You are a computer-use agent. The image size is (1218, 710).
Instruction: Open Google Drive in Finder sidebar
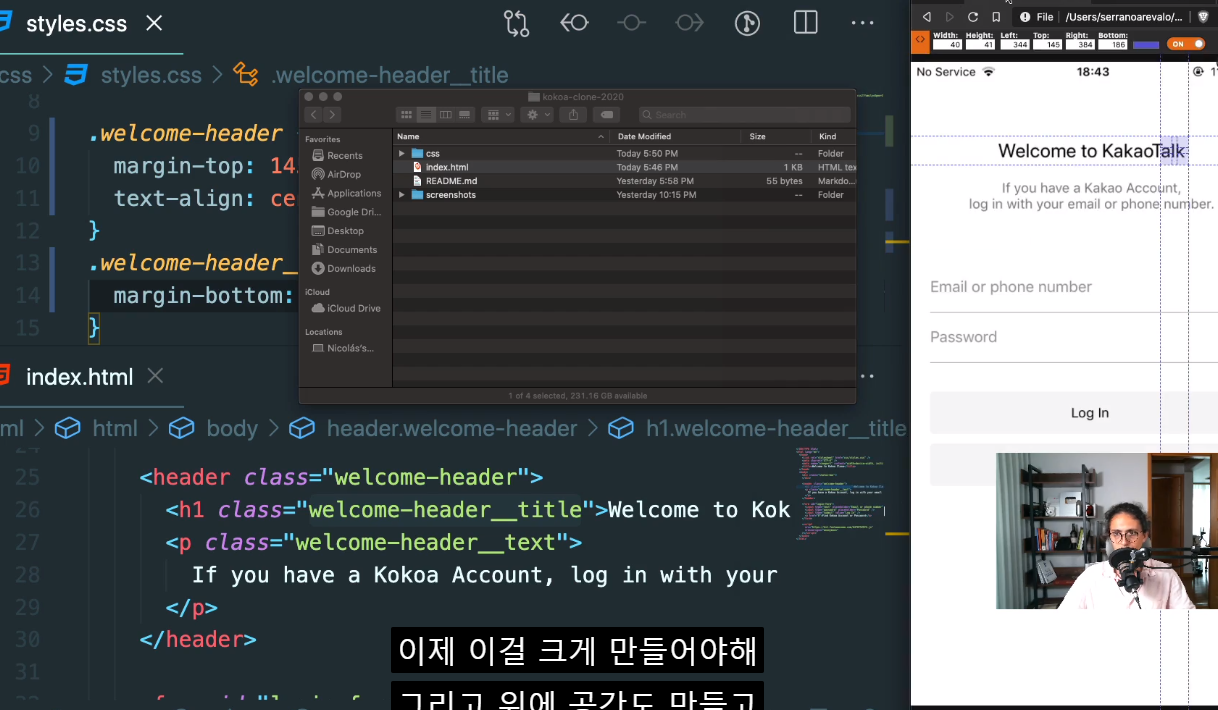[346, 212]
